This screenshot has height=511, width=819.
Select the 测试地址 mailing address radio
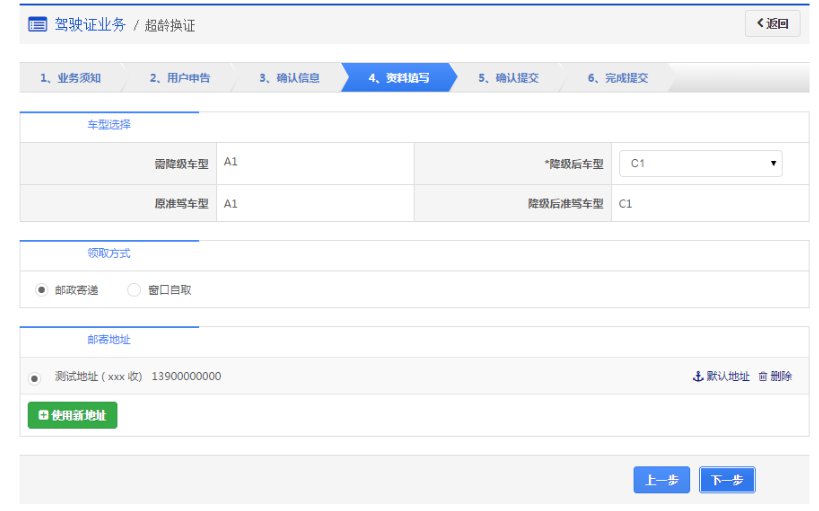click(35, 378)
